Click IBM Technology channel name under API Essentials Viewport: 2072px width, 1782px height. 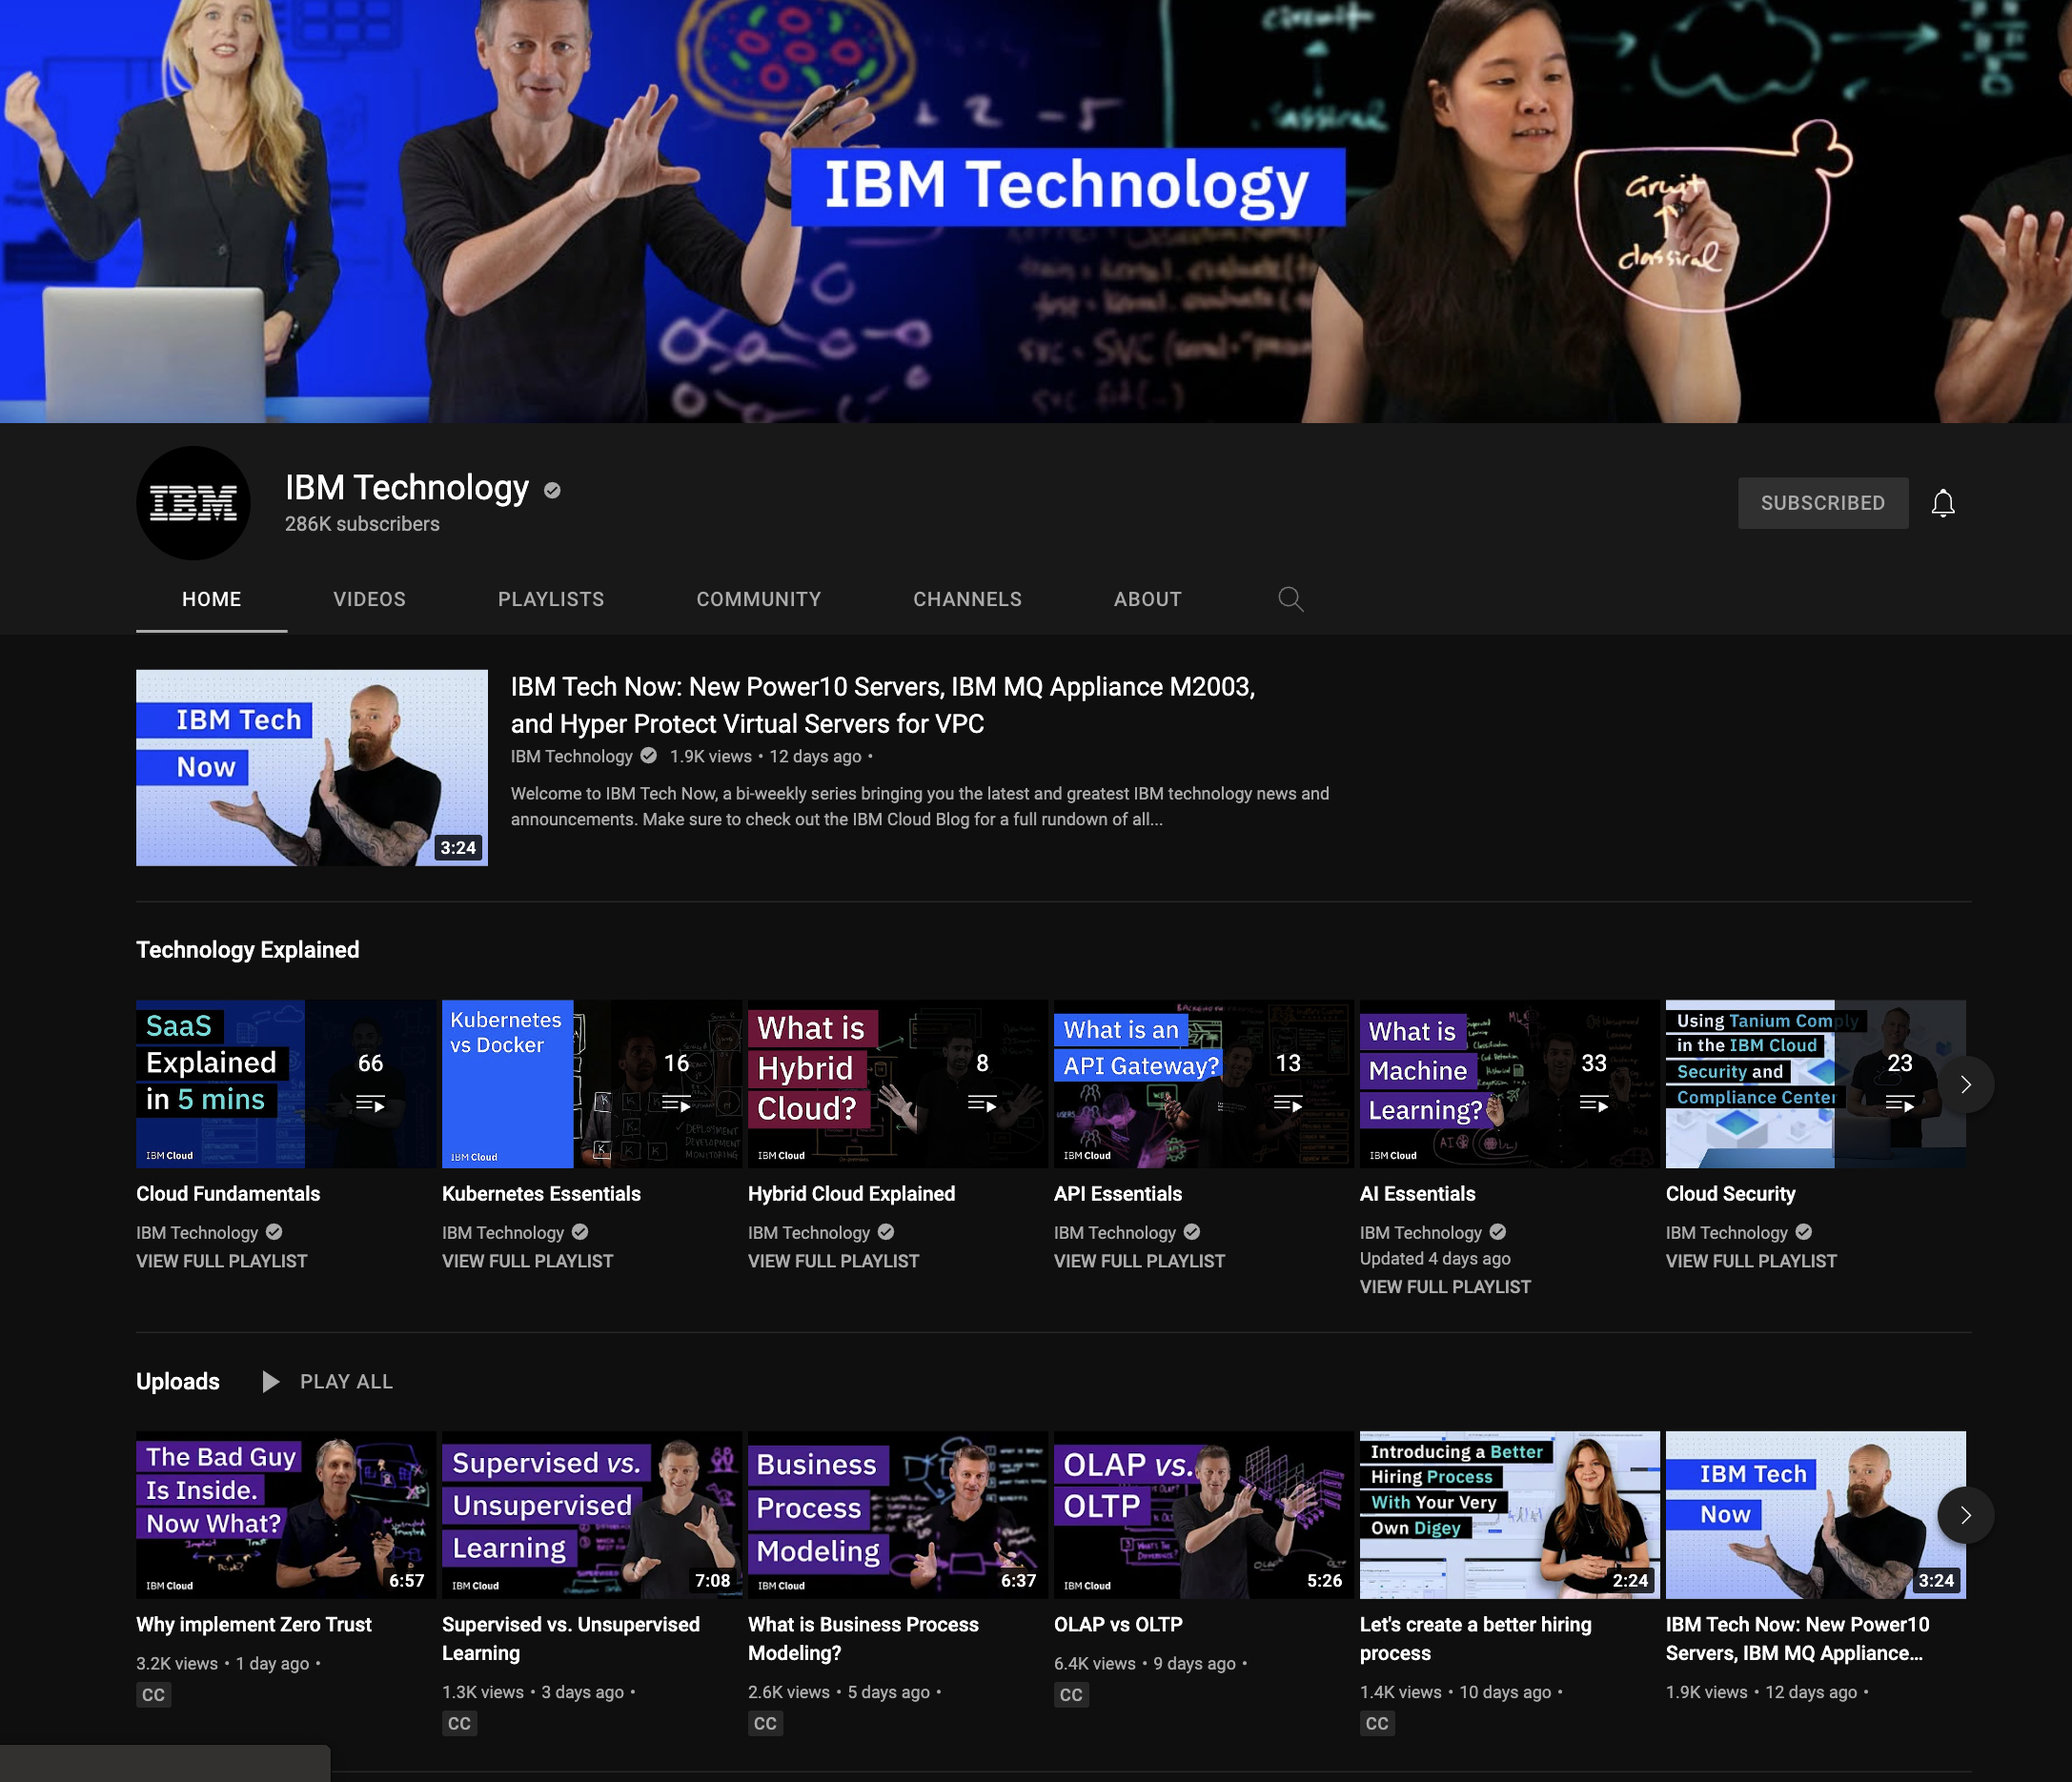click(1115, 1233)
